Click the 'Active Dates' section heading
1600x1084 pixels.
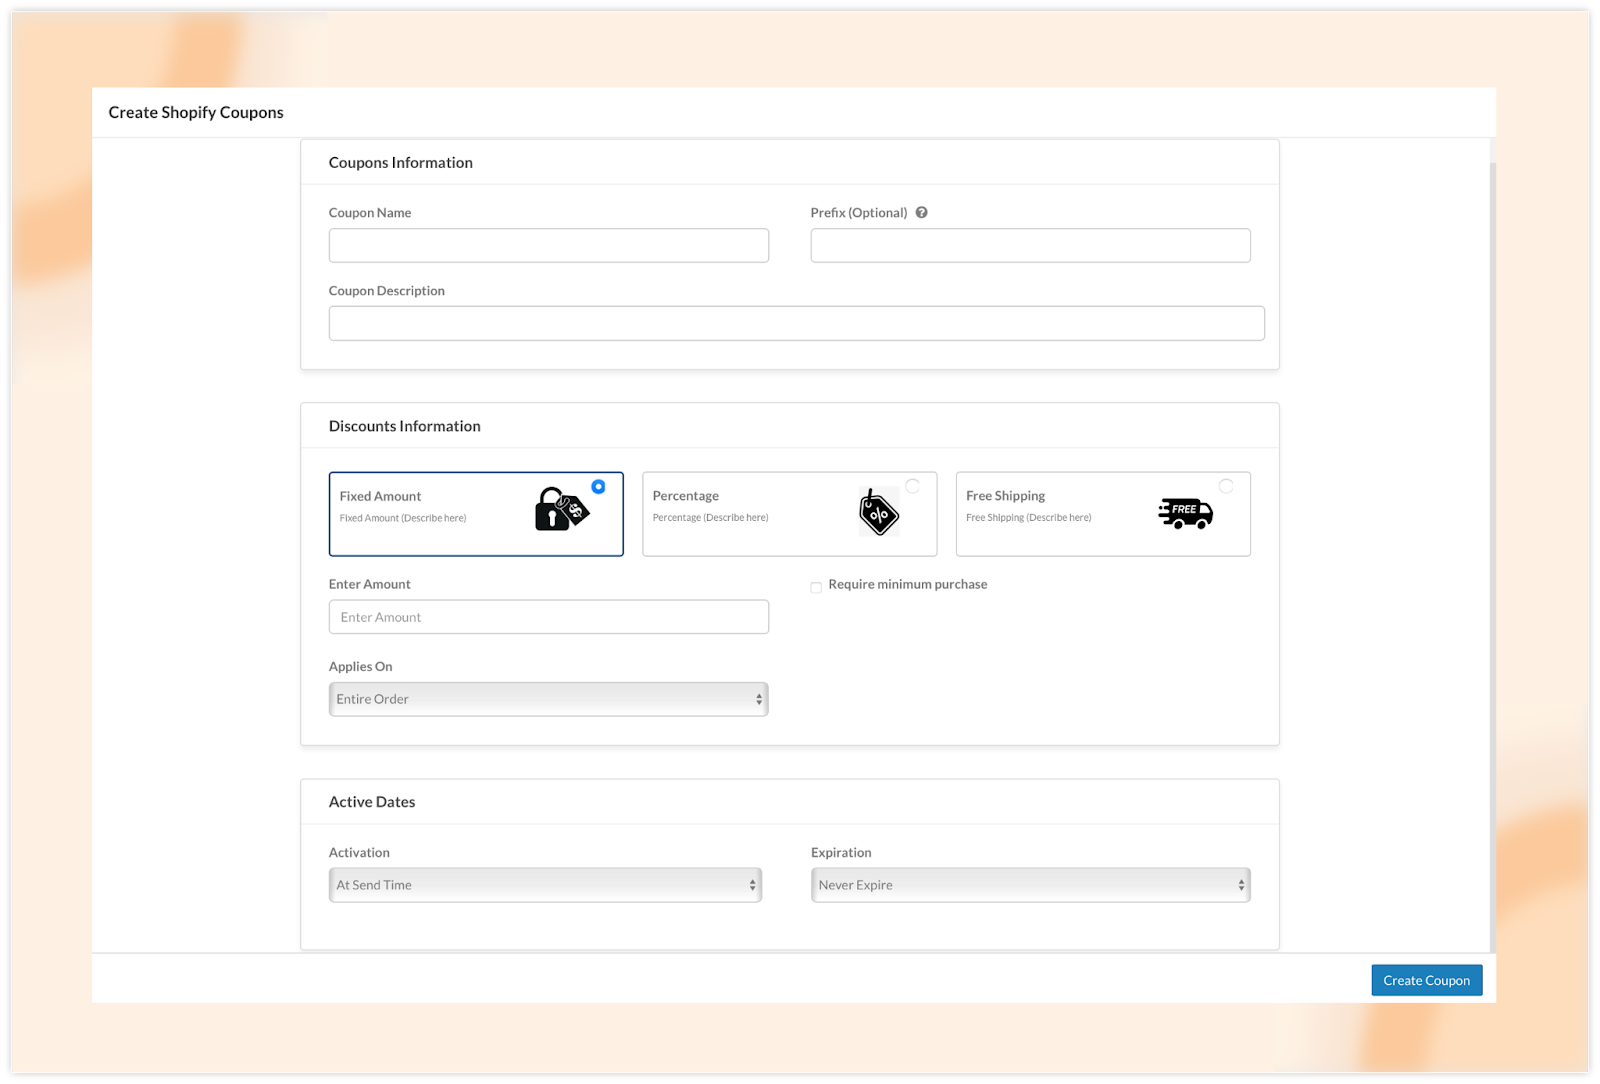point(372,802)
